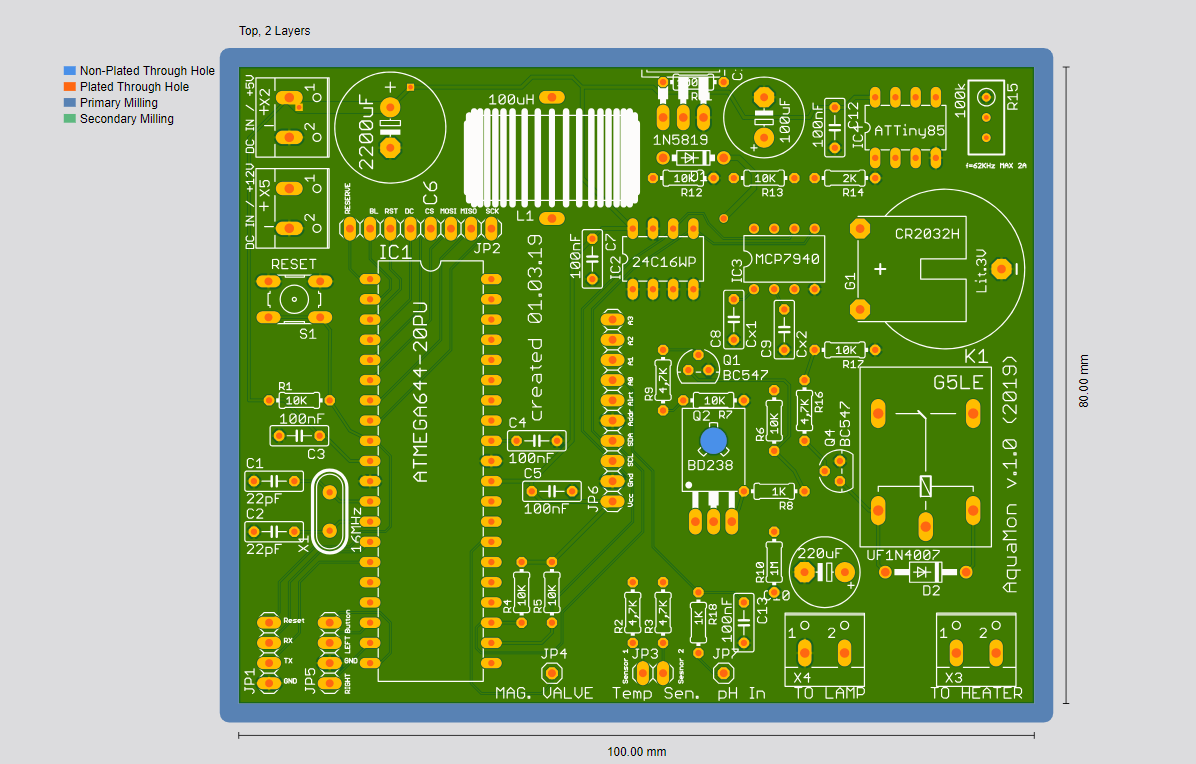Click the white L1 inductor coil
1196x764 pixels.
(x=551, y=158)
